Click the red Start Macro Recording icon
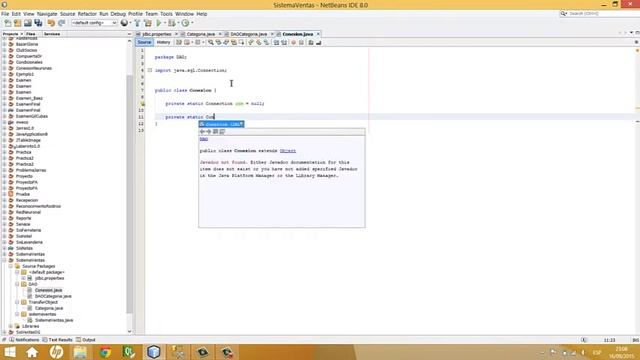Image resolution: width=640 pixels, height=360 pixels. pos(293,42)
